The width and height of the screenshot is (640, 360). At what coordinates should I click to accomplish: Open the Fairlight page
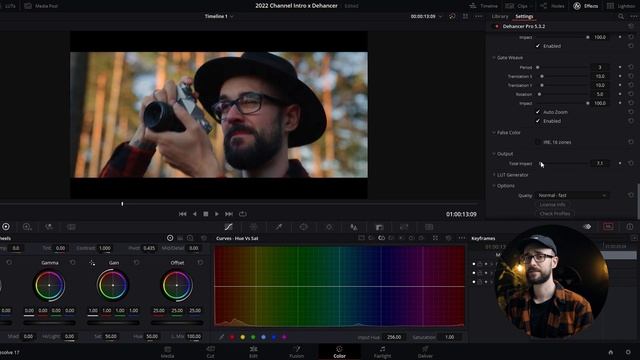382,352
